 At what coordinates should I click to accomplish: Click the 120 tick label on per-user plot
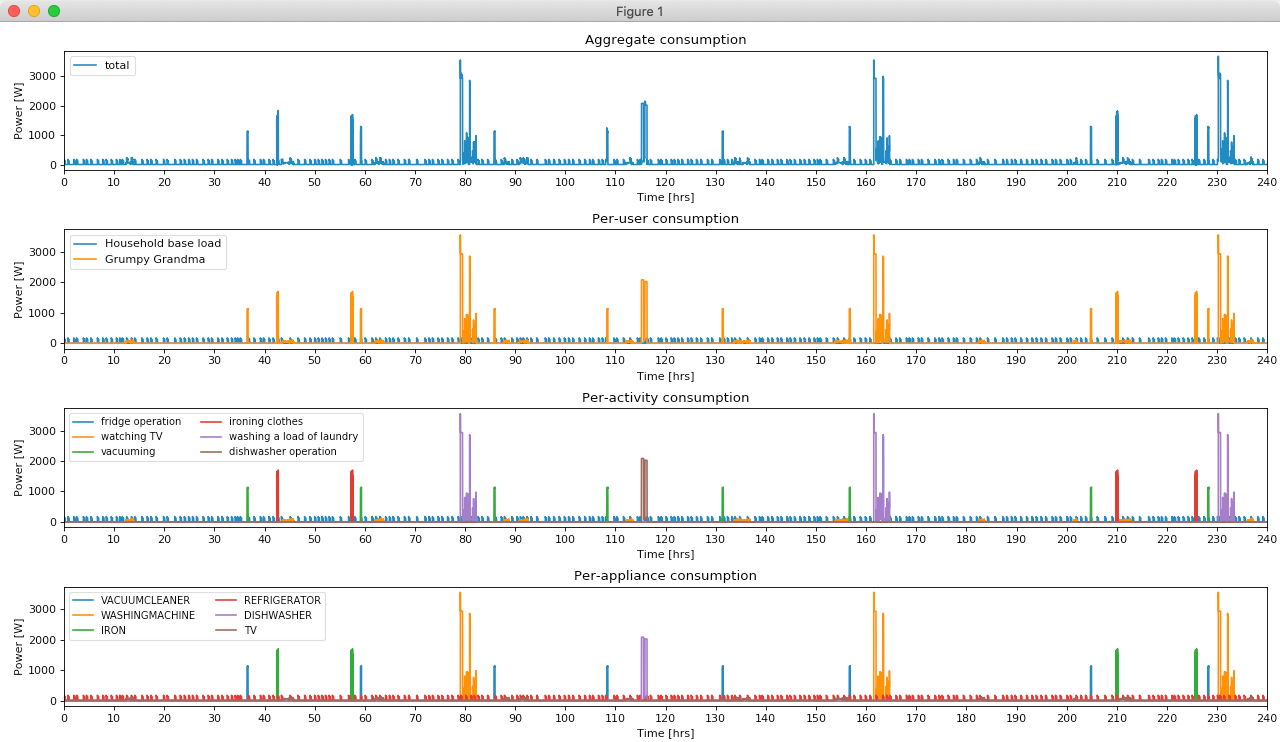click(665, 359)
